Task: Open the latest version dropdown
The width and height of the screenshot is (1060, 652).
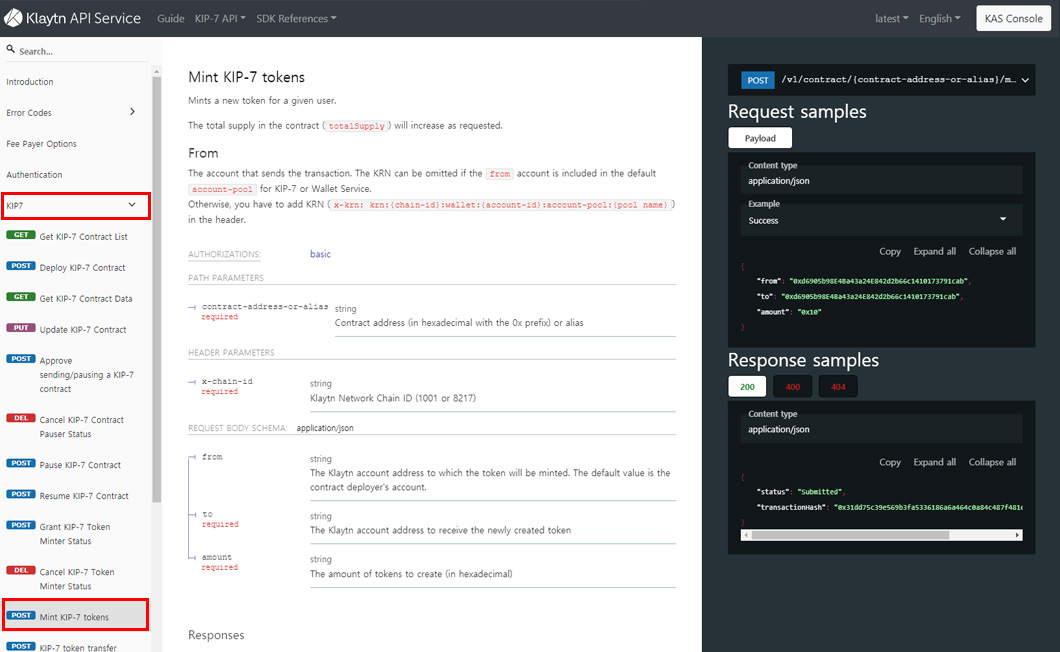Action: tap(891, 18)
